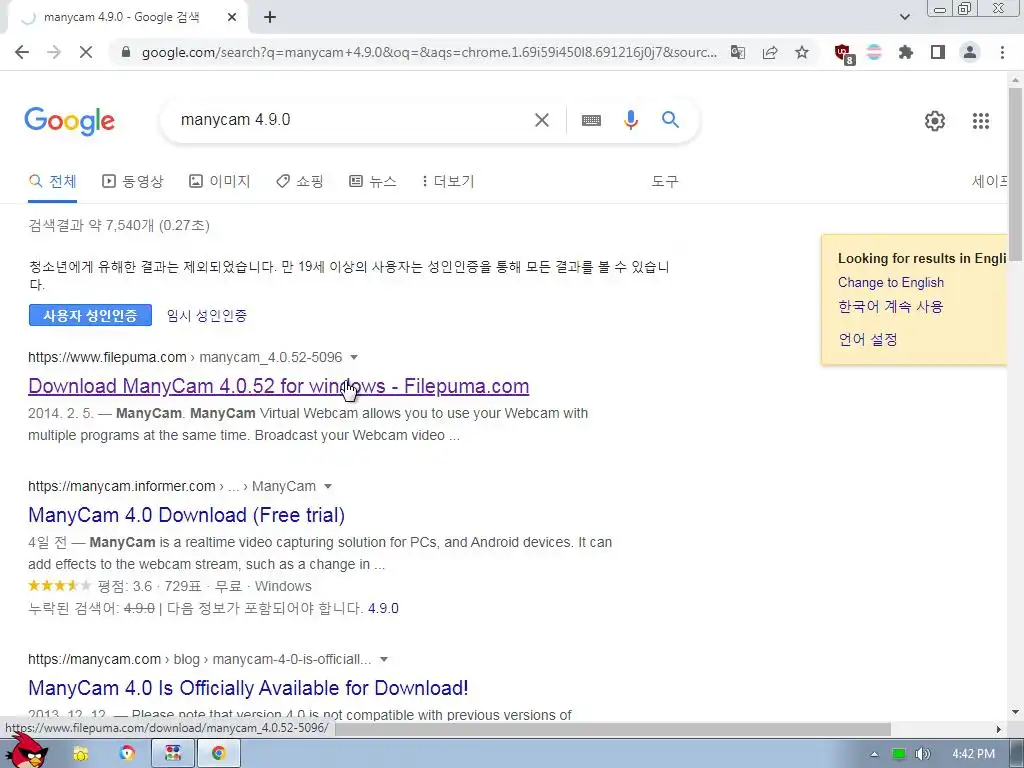Stop loading the page

click(x=86, y=52)
